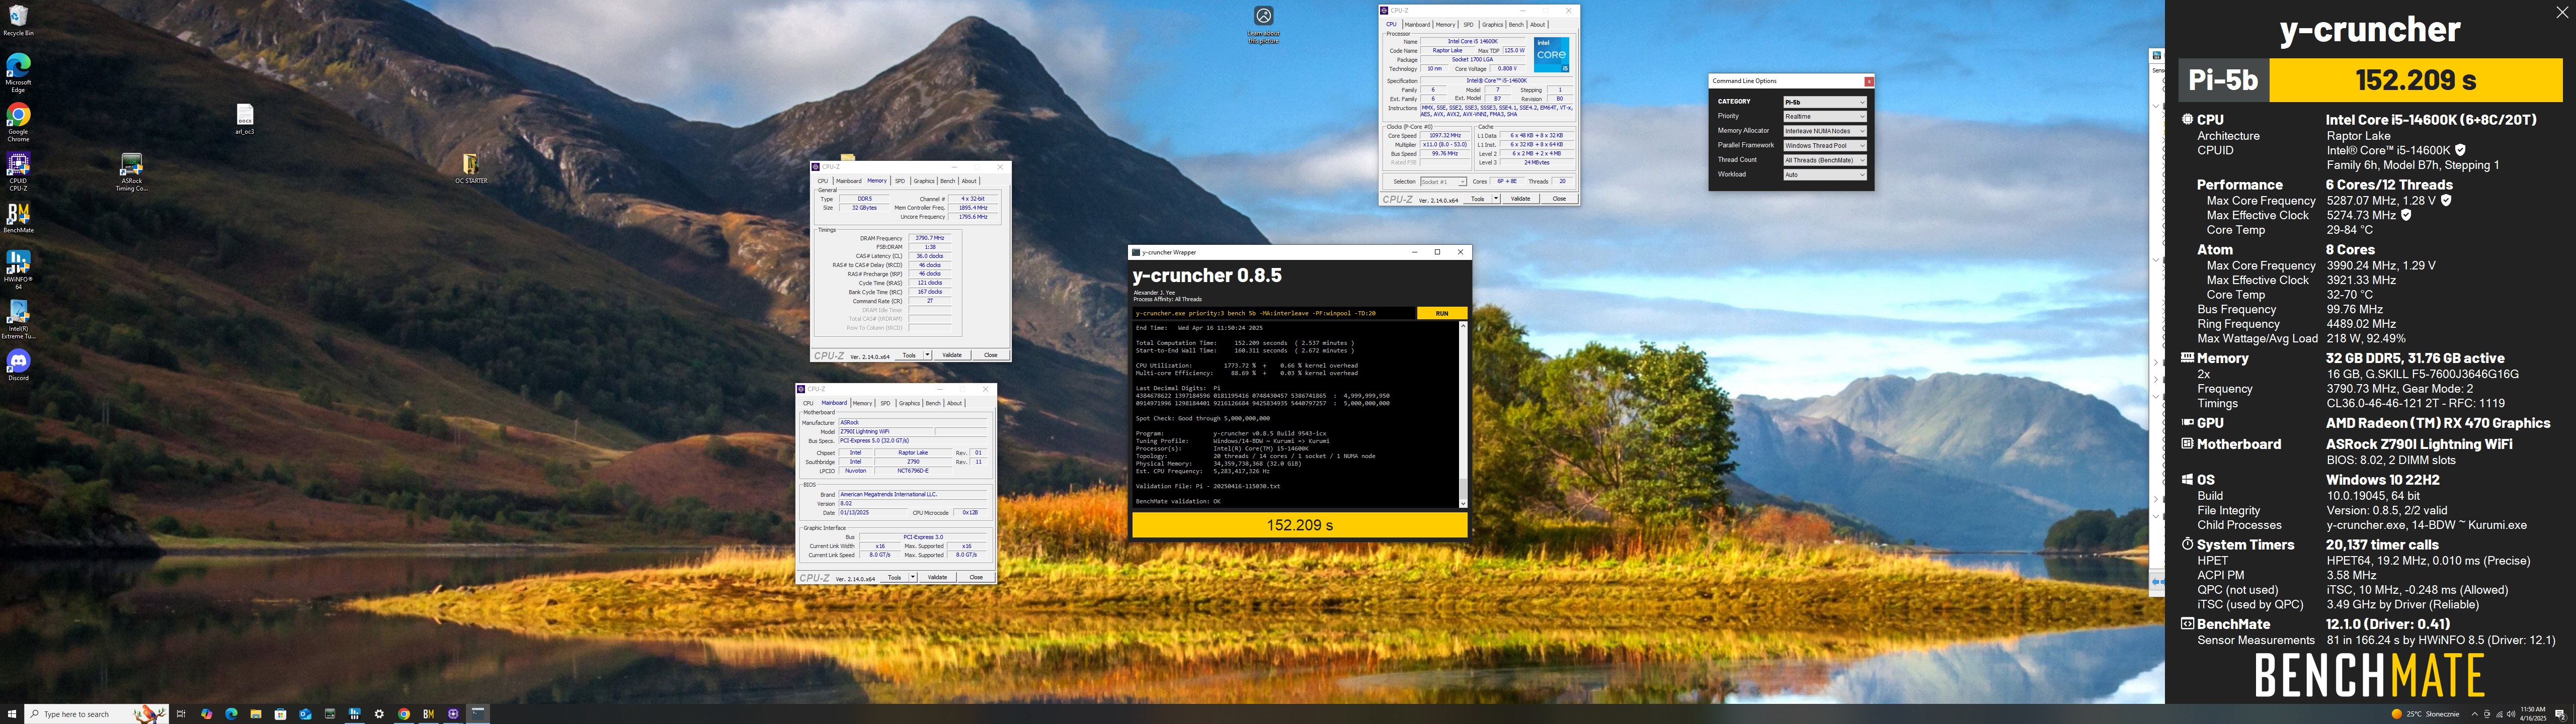
Task: Open Settings gear in the taskbar
Action: pos(379,714)
